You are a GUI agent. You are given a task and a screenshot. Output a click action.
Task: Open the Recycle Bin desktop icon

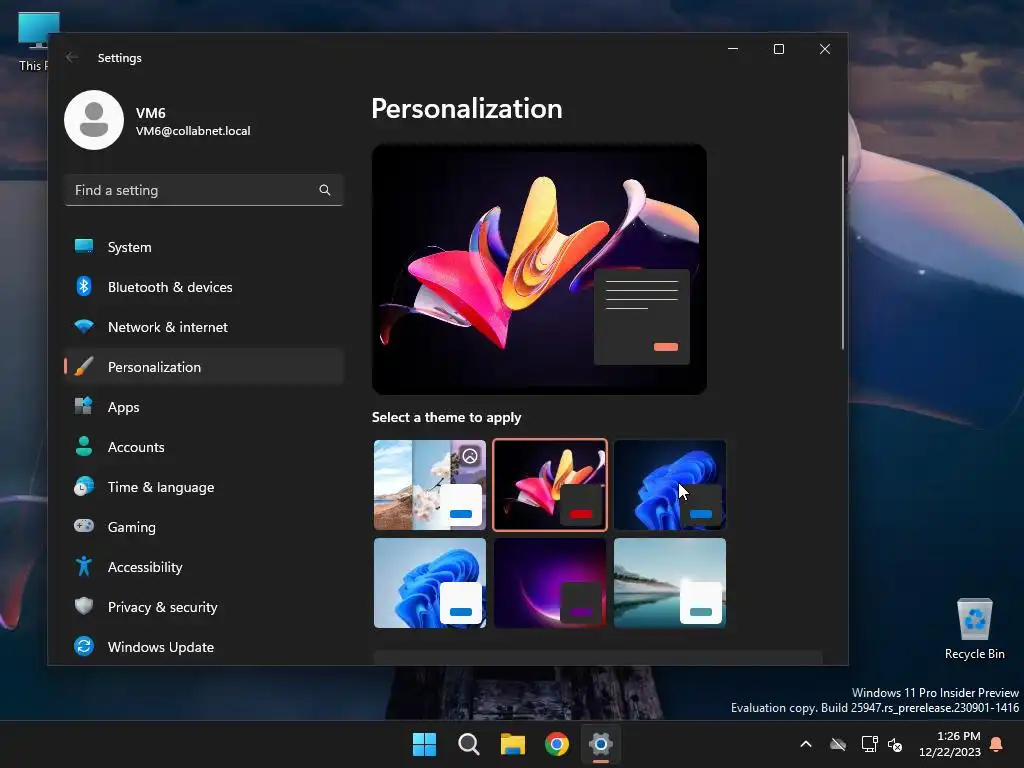(974, 629)
